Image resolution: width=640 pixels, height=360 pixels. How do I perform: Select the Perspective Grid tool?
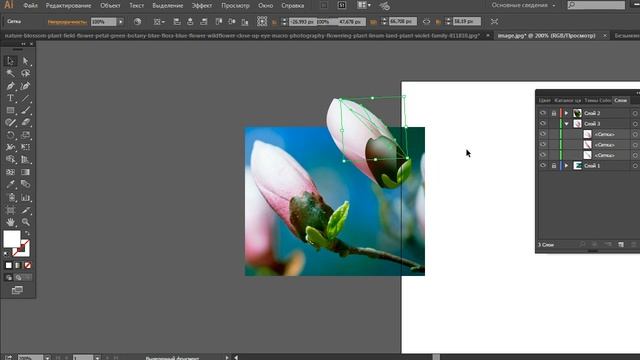[x=25, y=160]
